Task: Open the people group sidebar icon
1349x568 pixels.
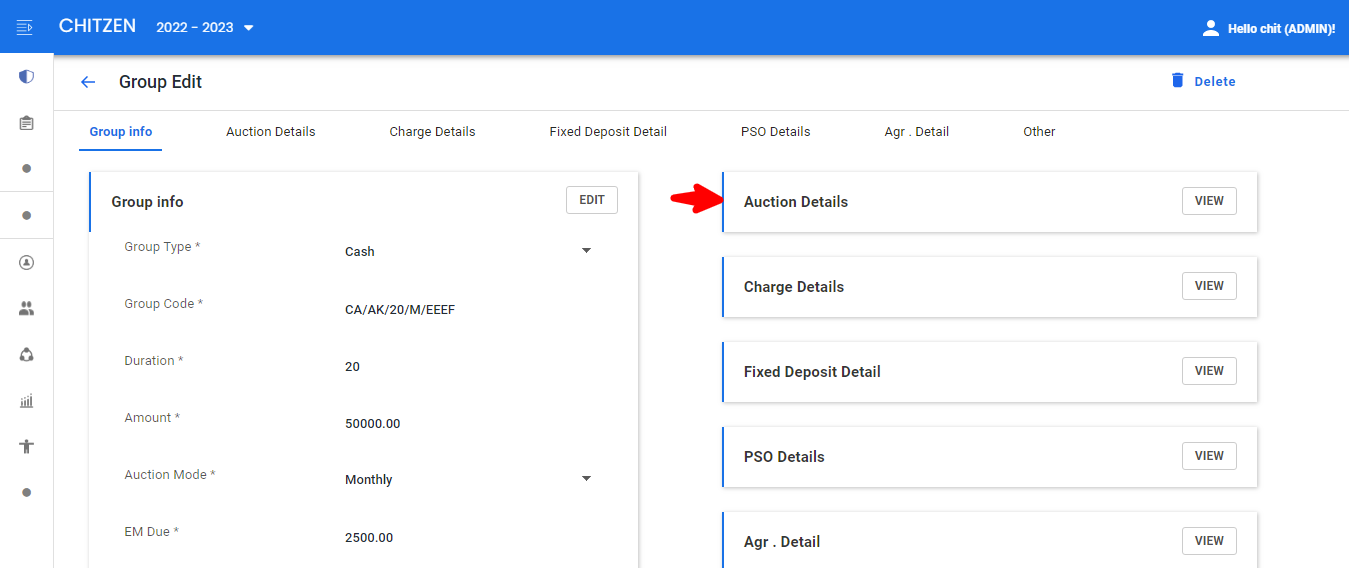Action: tap(27, 309)
